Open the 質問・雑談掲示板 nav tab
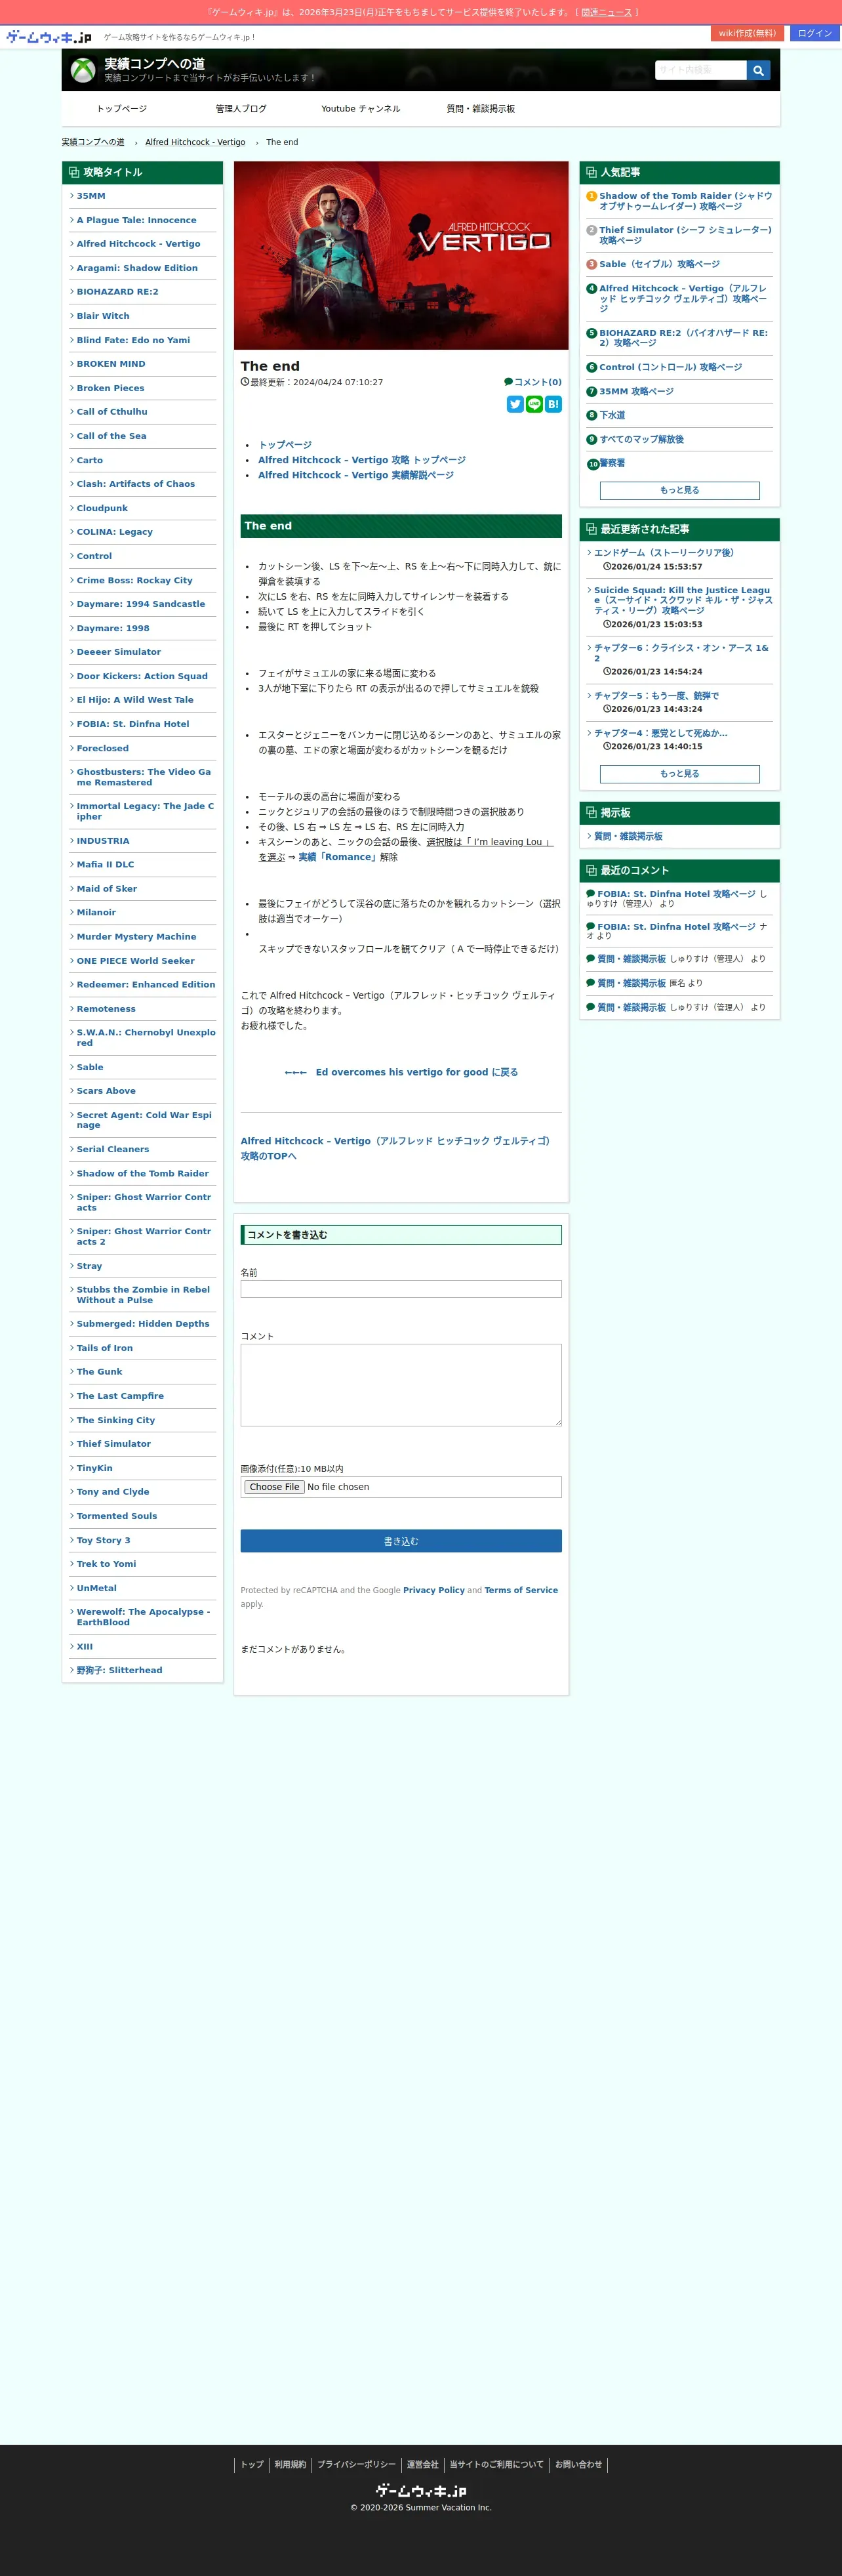 coord(481,109)
